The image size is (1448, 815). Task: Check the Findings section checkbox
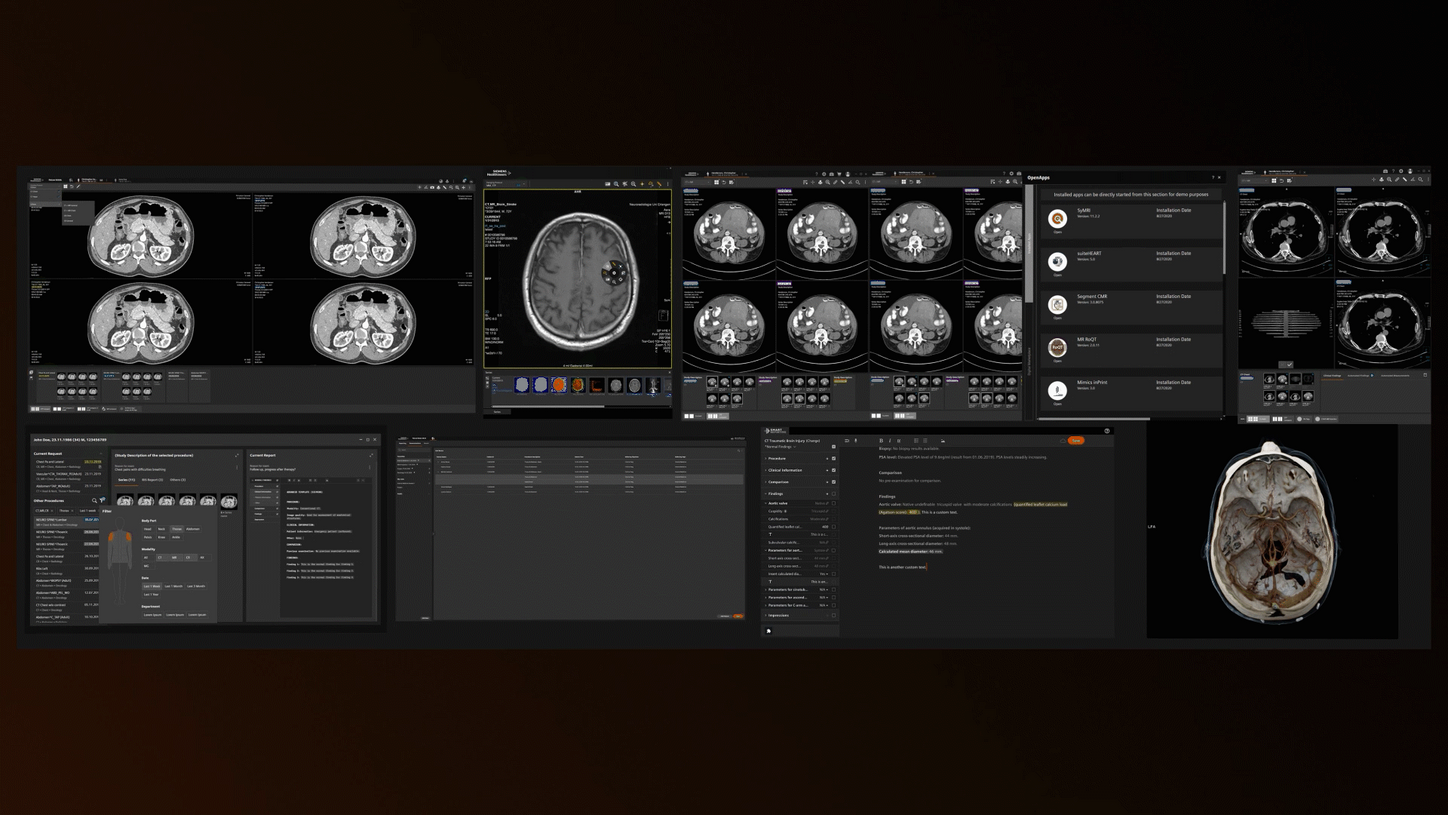pos(834,493)
